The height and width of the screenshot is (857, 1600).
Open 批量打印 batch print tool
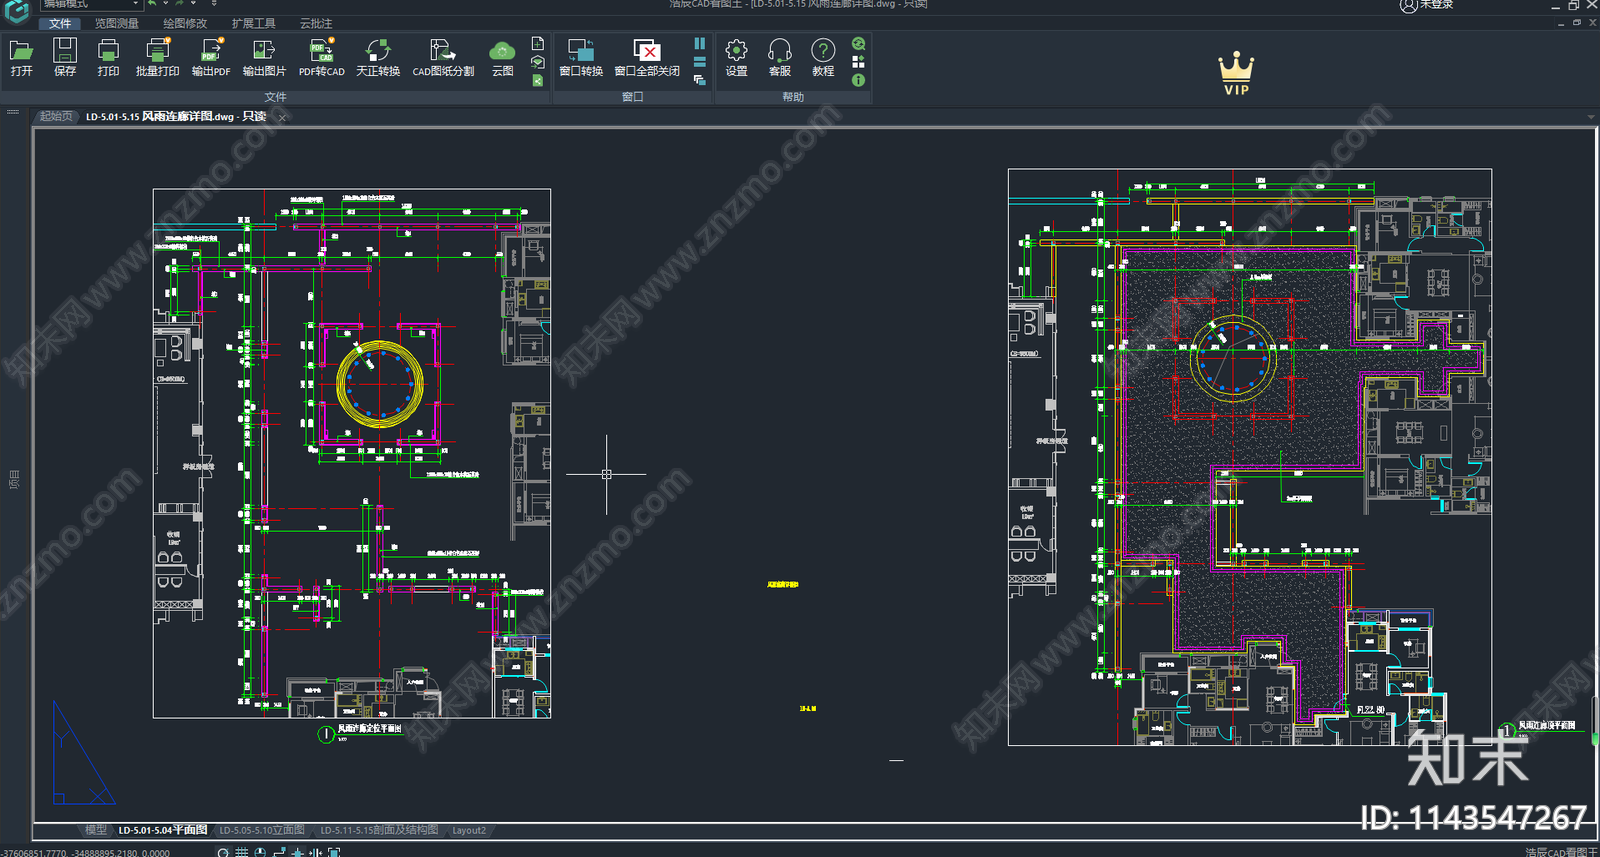click(157, 58)
